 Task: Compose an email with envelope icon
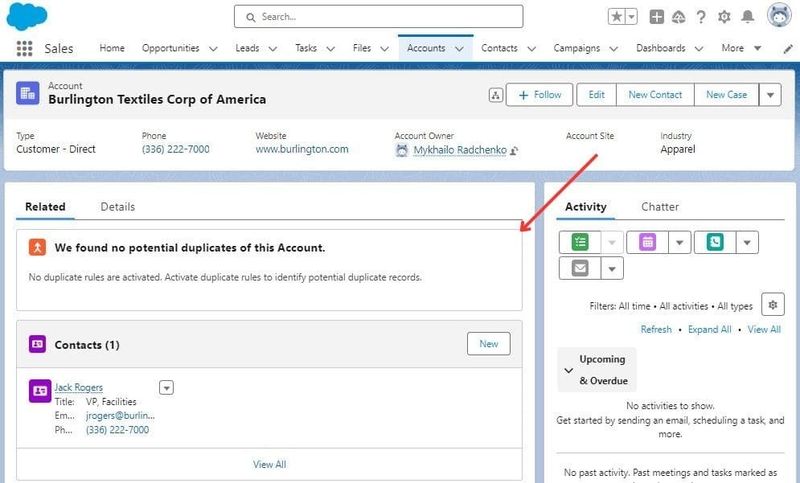pyautogui.click(x=580, y=268)
